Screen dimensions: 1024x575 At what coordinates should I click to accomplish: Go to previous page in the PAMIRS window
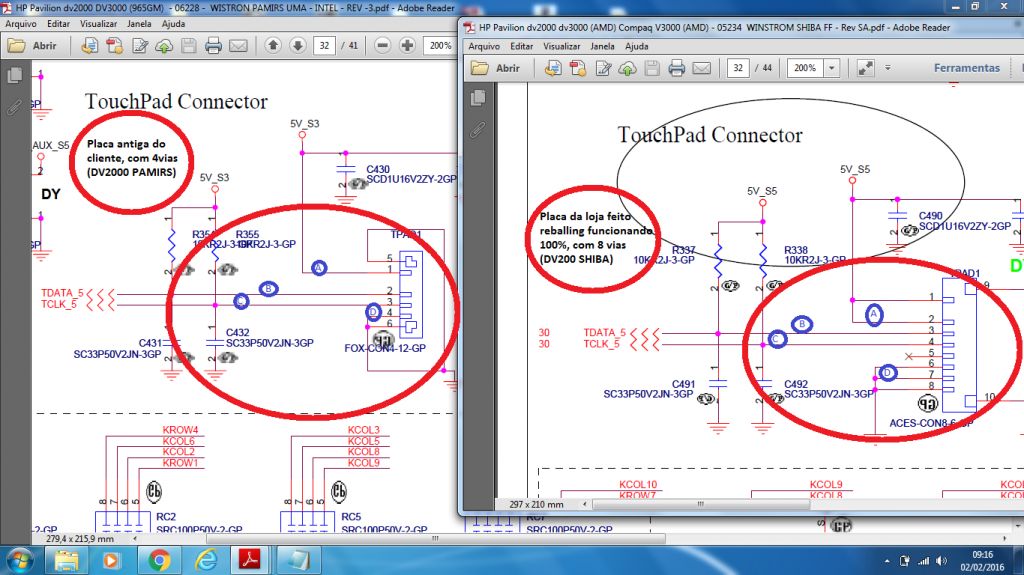pyautogui.click(x=273, y=46)
